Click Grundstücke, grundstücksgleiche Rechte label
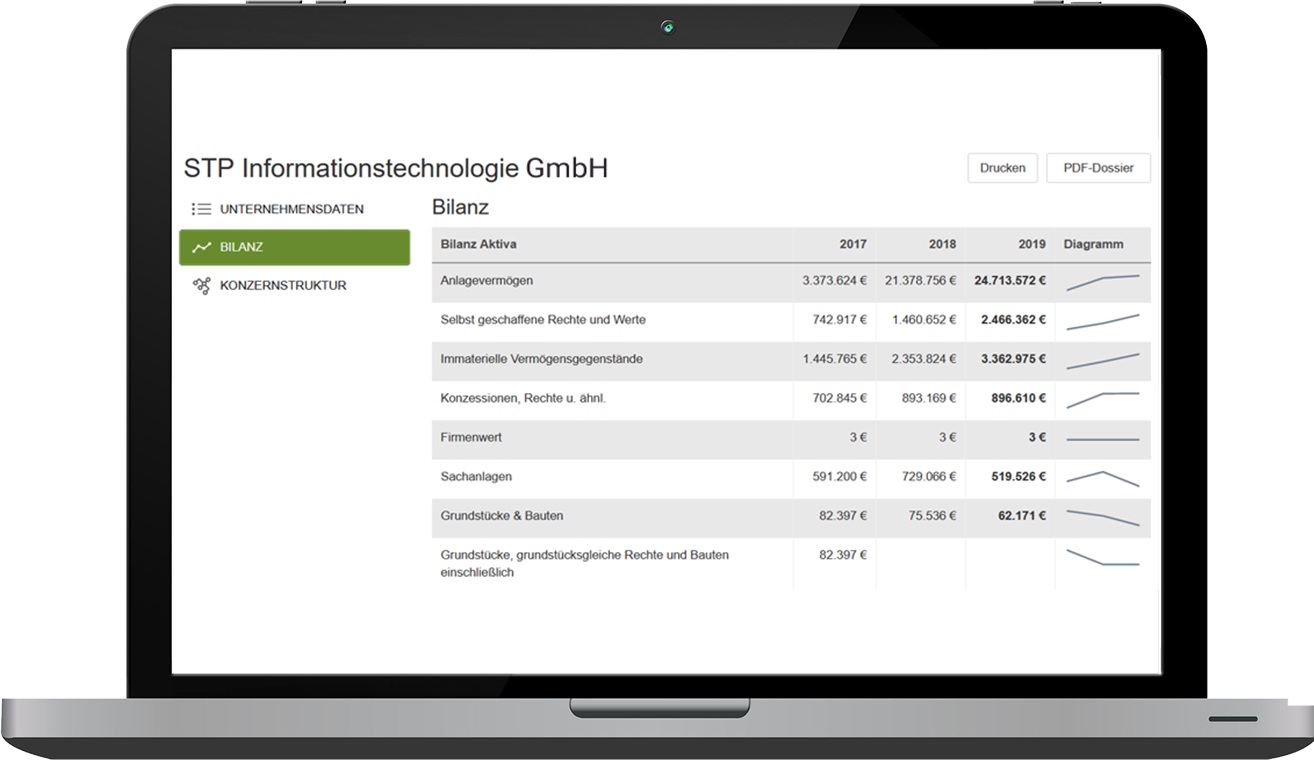1314x763 pixels. coord(584,564)
